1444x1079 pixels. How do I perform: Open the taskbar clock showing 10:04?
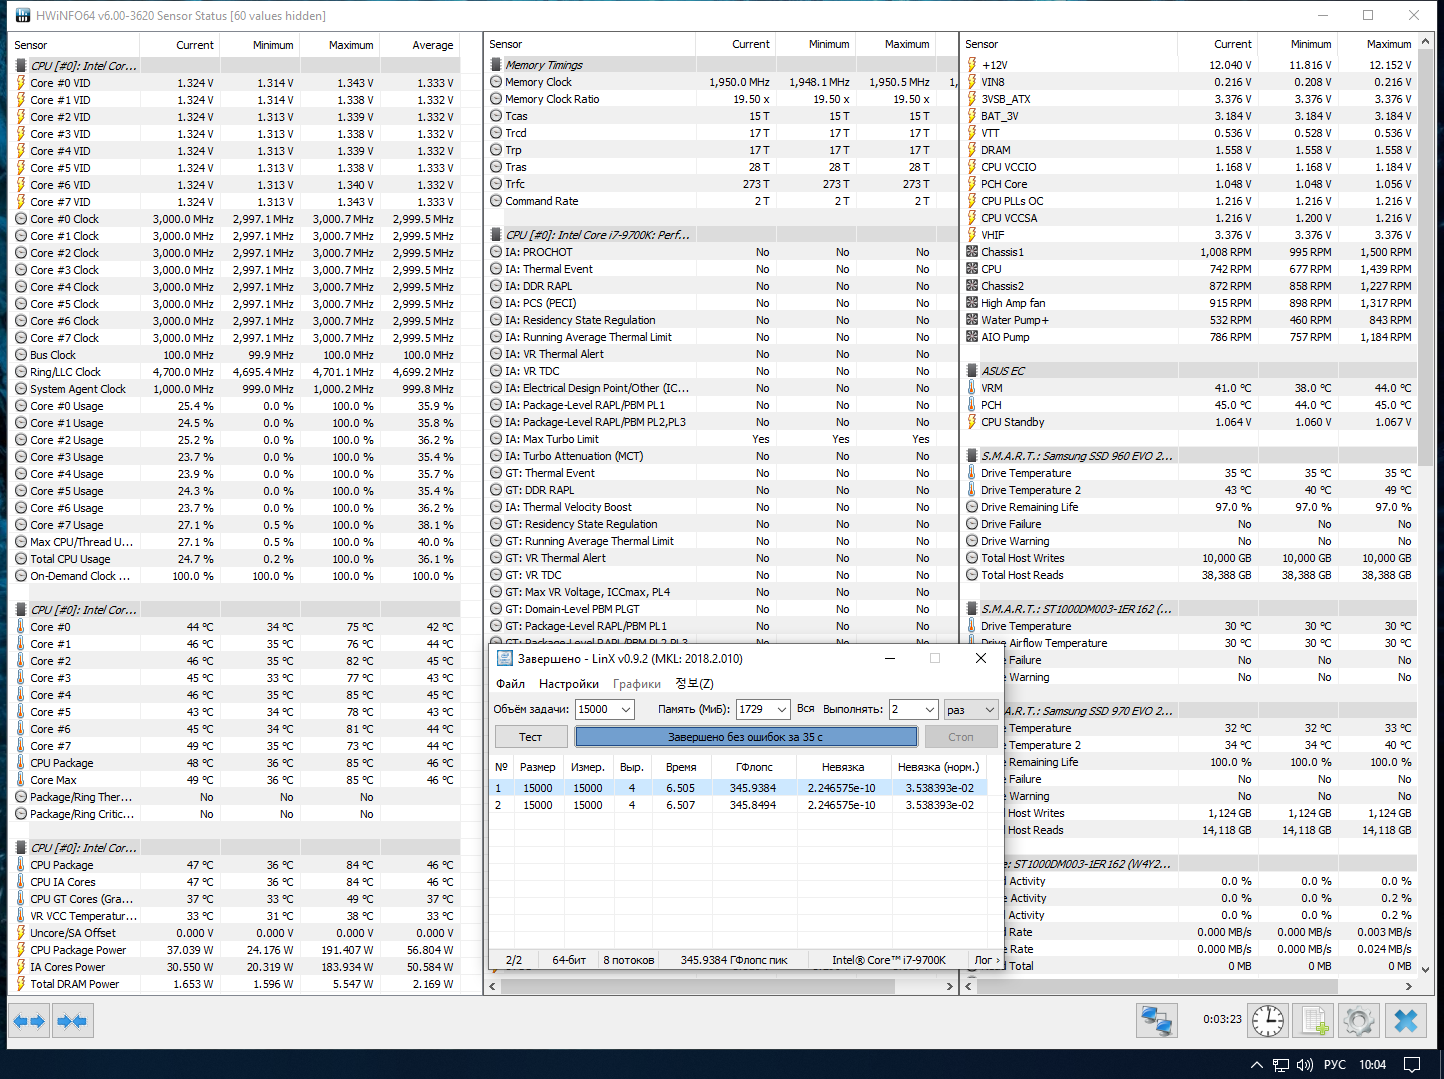point(1373,1065)
